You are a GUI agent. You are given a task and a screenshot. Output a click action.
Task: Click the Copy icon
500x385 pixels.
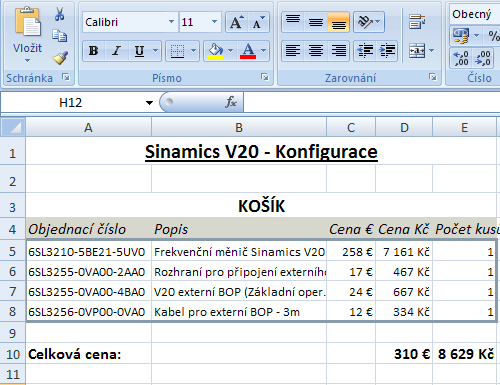coord(60,36)
